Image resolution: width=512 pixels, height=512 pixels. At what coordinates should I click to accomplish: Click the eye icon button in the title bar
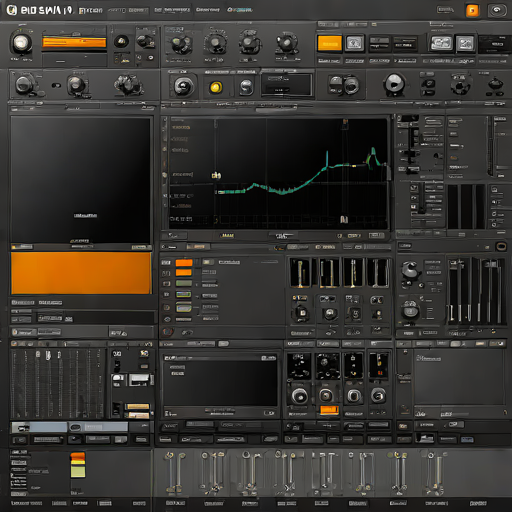[x=497, y=10]
